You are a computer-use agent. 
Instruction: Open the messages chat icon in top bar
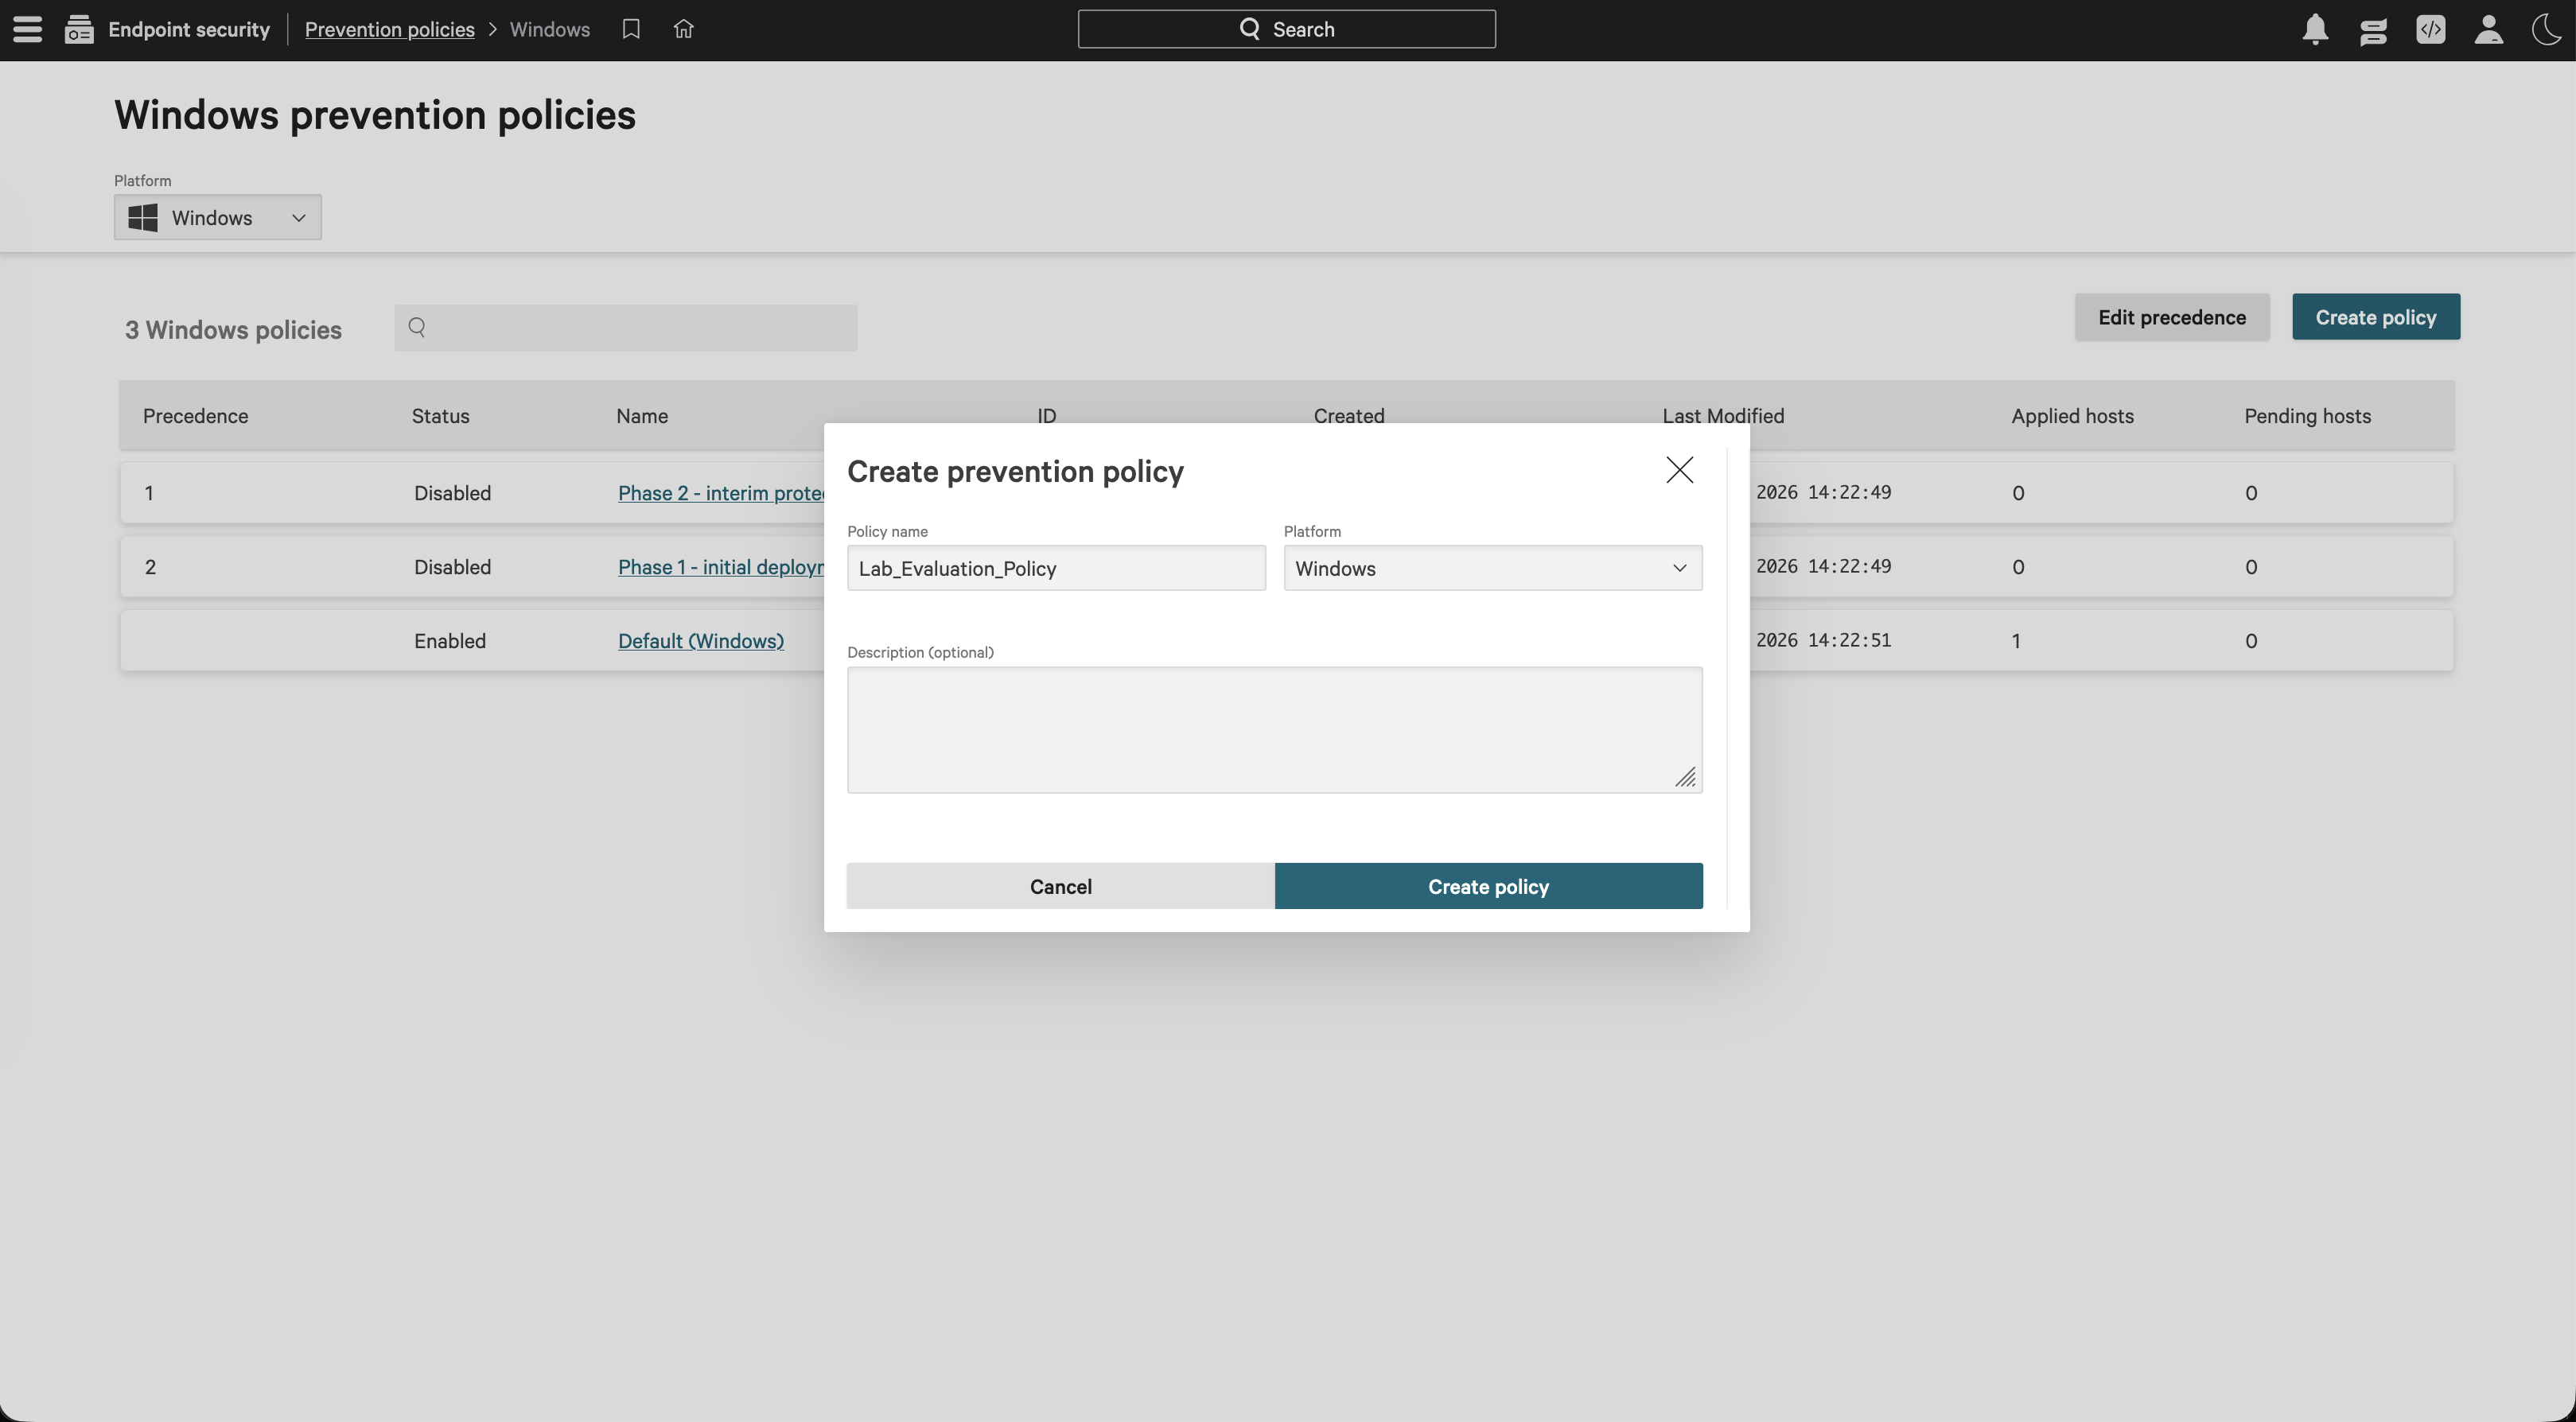tap(2373, 30)
